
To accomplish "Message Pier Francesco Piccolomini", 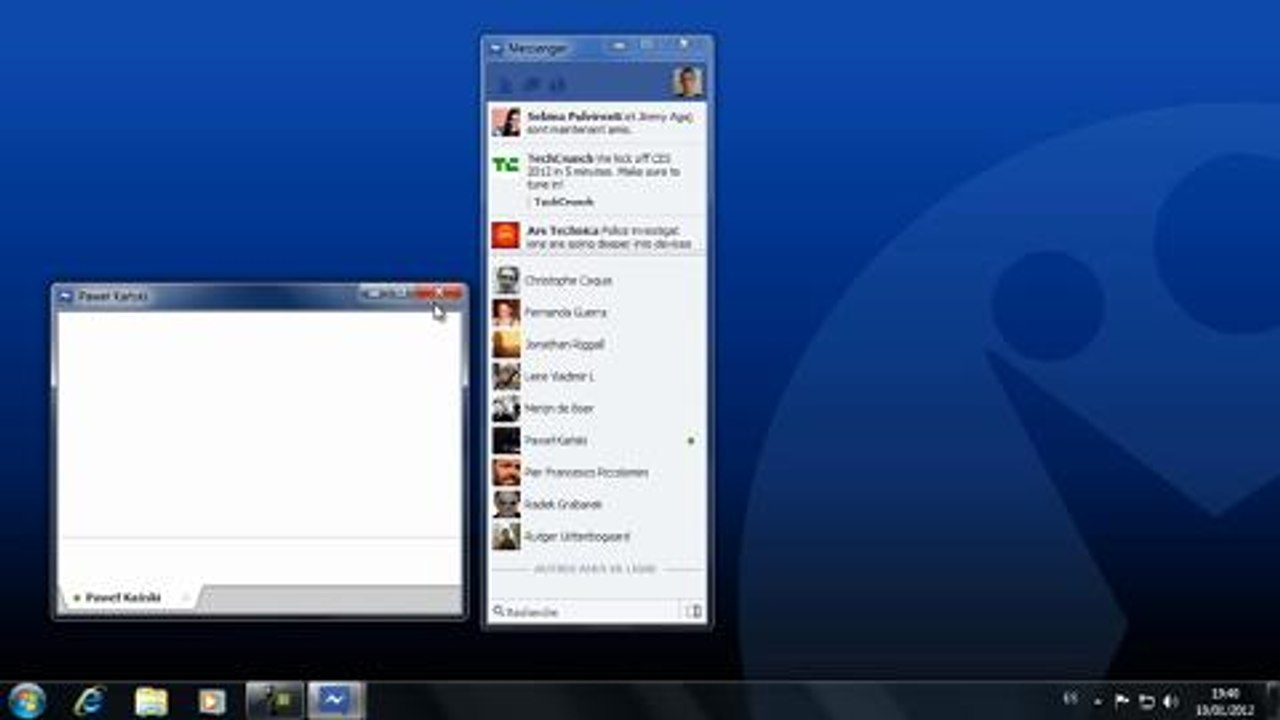I will click(596, 472).
